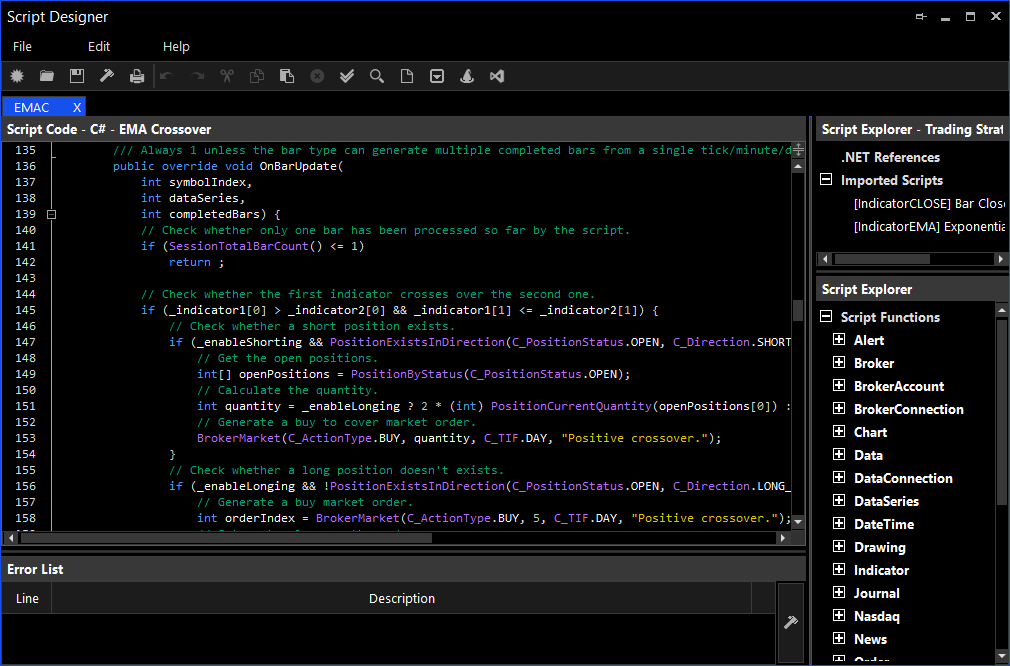
Task: Click the Visual Studio icon in the toolbar
Action: (x=497, y=76)
